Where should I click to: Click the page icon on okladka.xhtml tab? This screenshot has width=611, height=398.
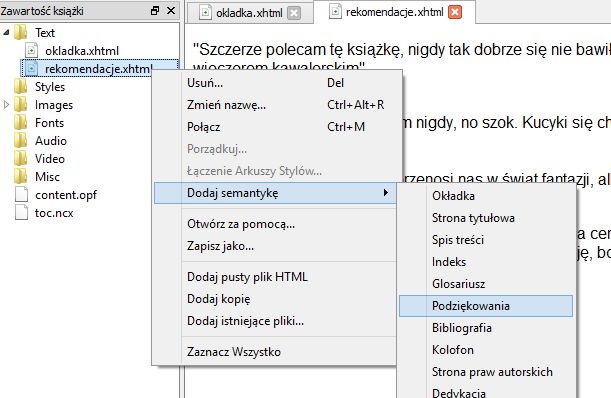click(x=205, y=12)
